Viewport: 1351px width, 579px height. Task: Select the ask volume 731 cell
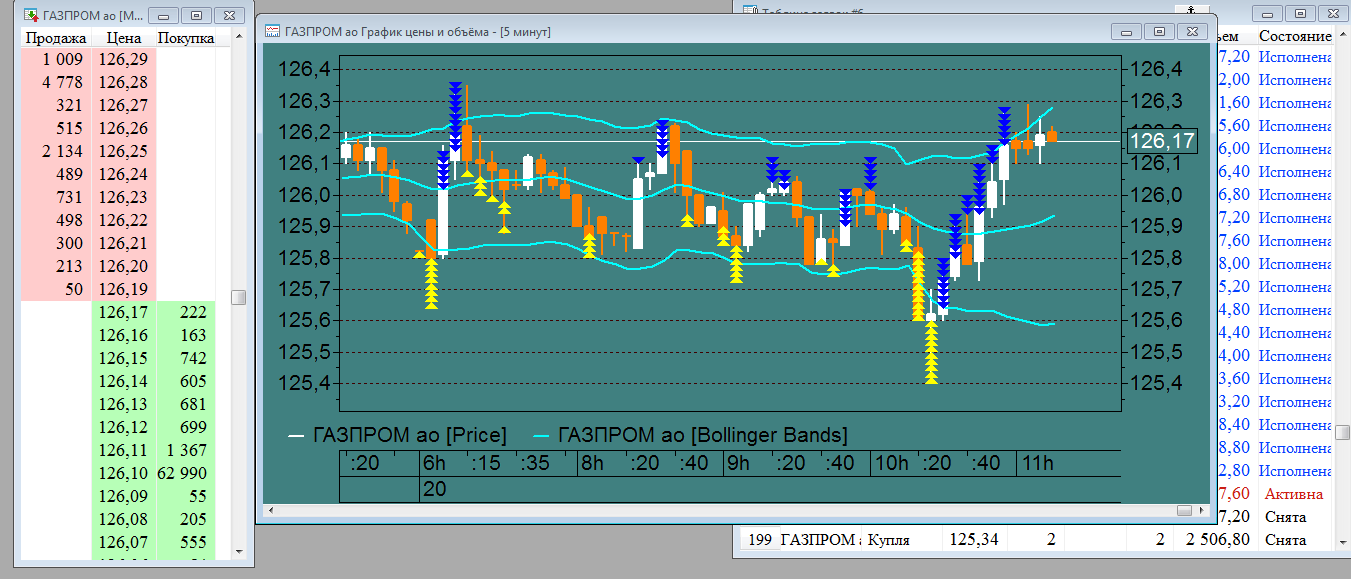56,198
